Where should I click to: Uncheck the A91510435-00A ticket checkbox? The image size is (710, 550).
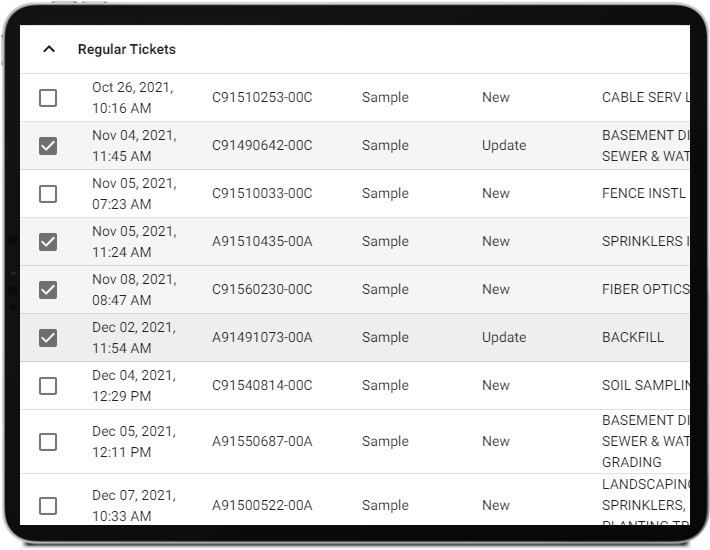(48, 242)
